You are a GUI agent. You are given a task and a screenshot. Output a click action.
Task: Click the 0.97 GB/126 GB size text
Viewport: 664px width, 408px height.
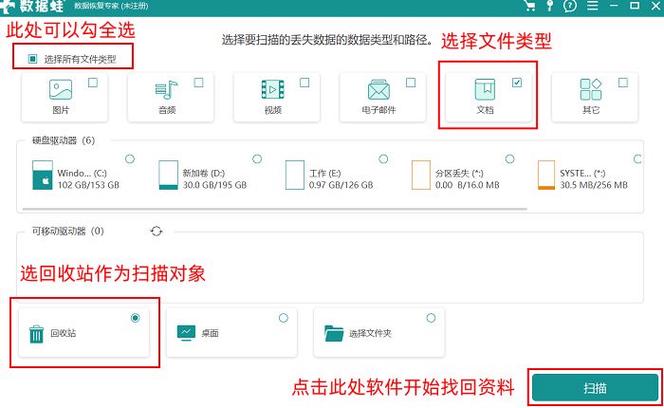pyautogui.click(x=341, y=185)
